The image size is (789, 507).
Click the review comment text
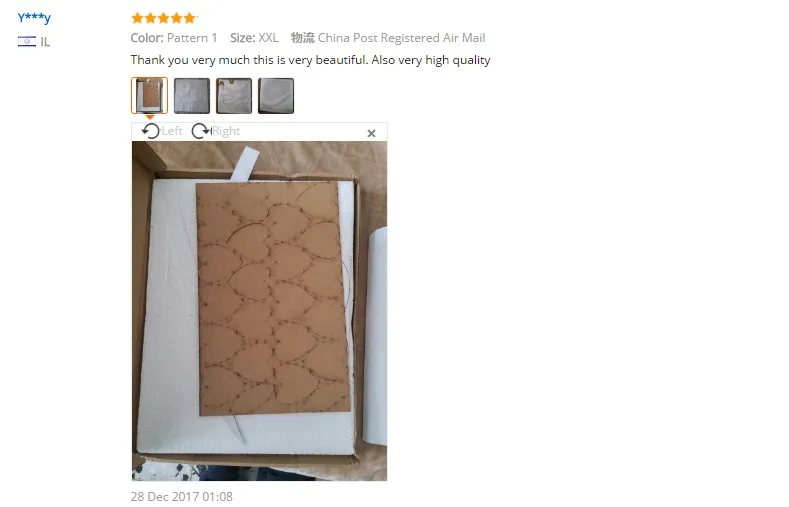pos(310,60)
